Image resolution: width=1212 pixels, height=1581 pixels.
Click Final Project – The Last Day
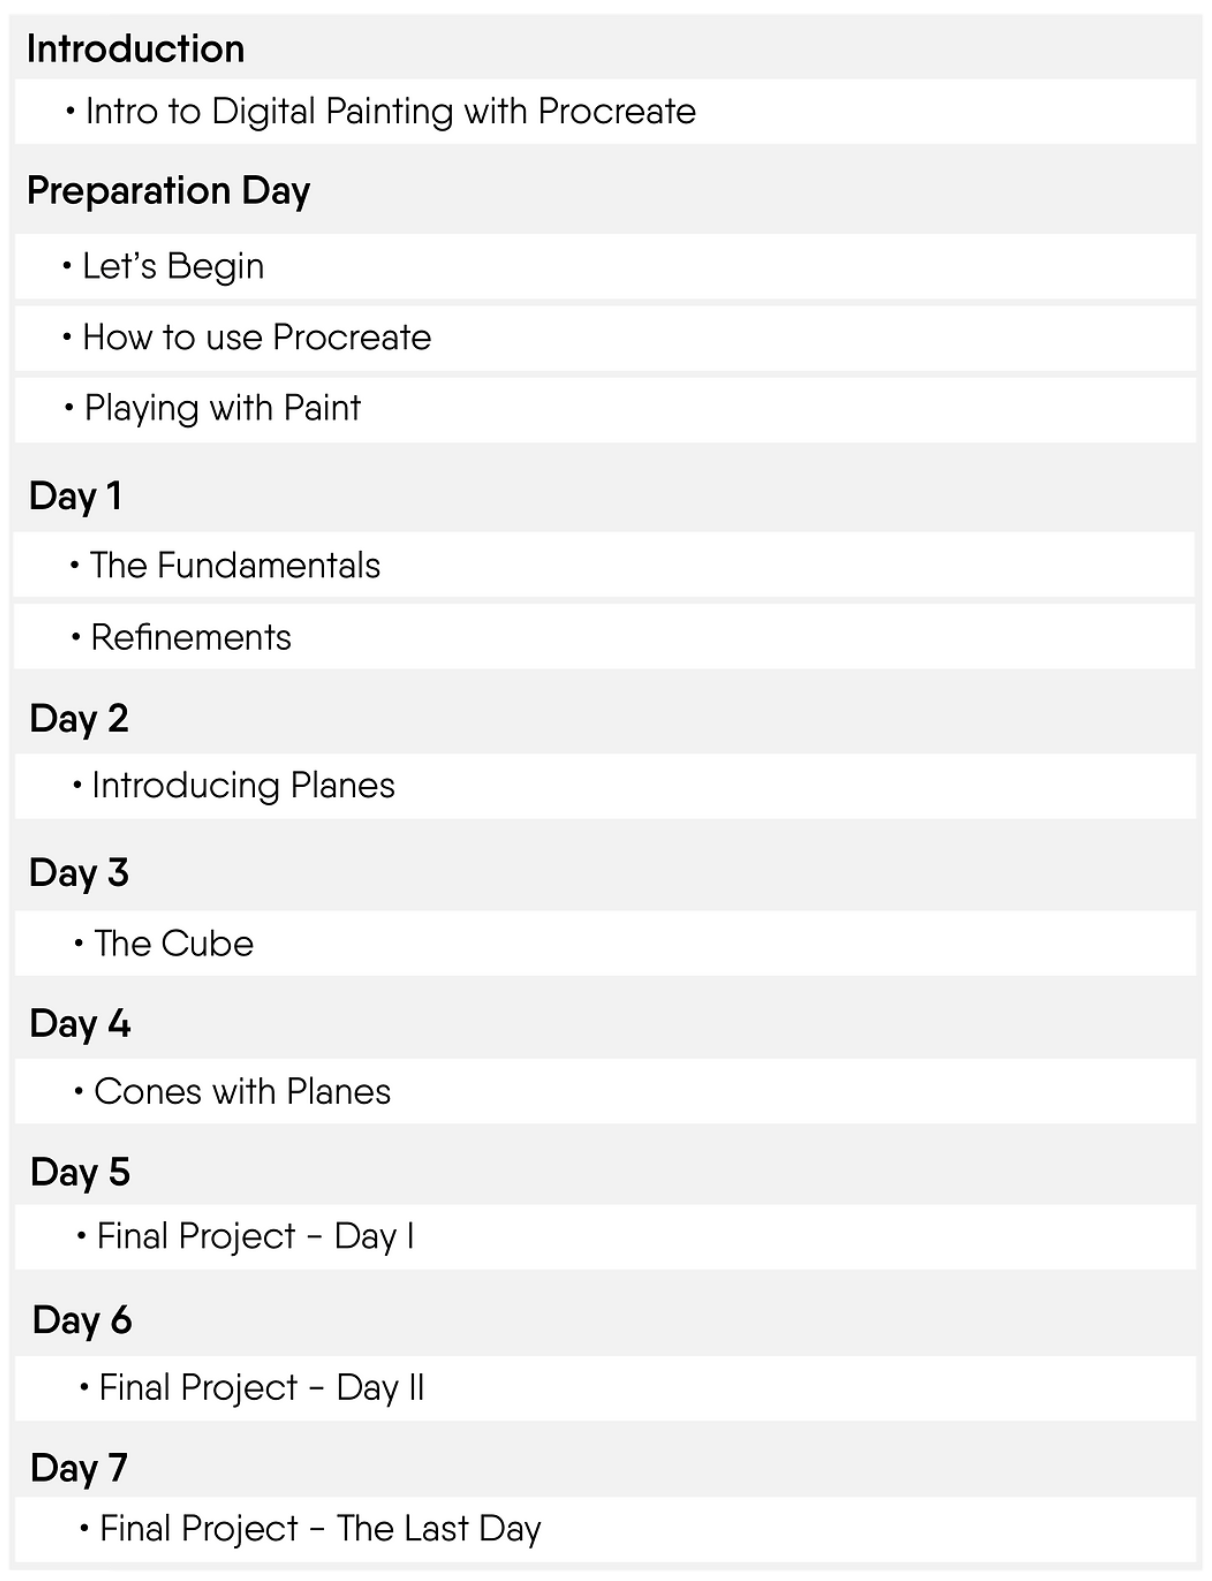click(x=320, y=1529)
